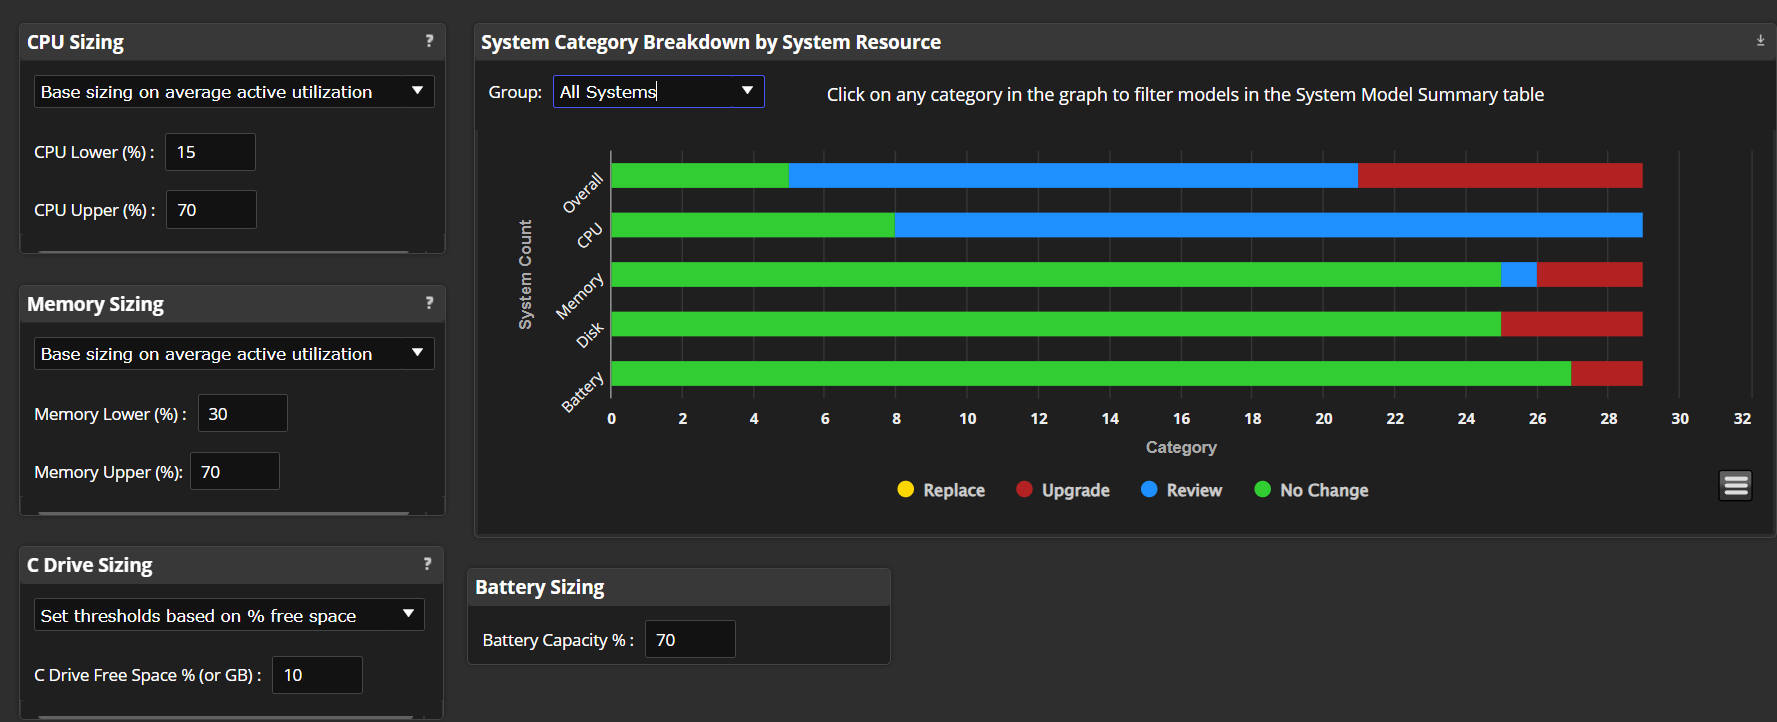This screenshot has width=1777, height=722.
Task: Toggle the No Change legend series
Action: (1311, 490)
